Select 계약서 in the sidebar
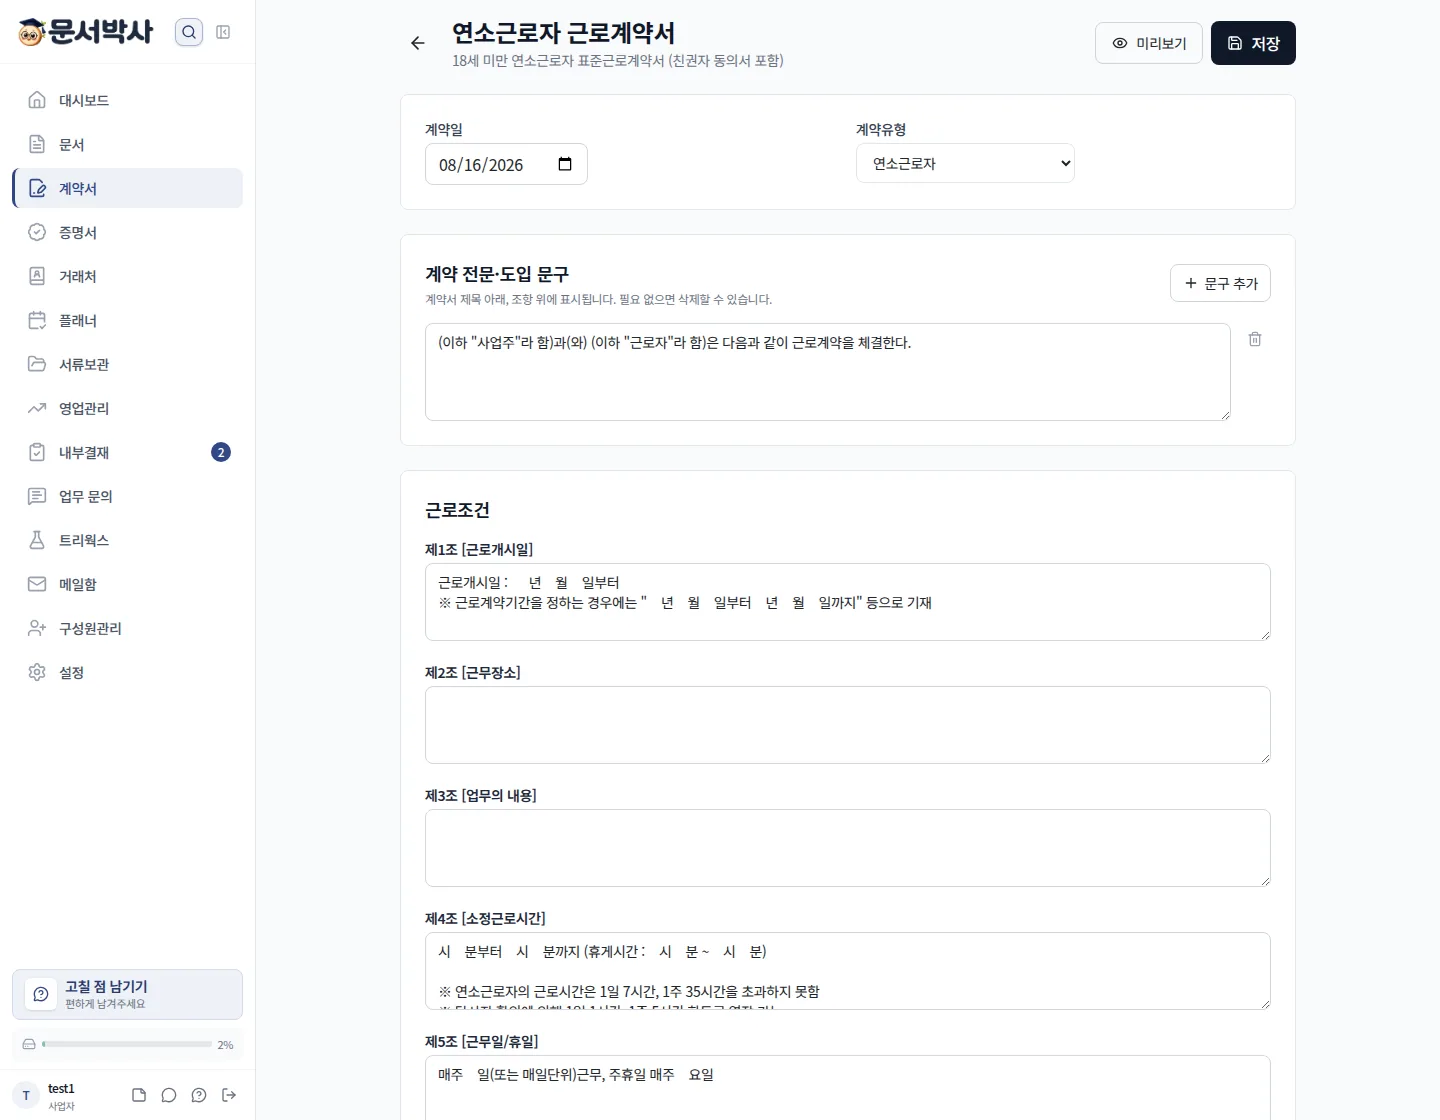Screen dimensions: 1440x1120 128,188
